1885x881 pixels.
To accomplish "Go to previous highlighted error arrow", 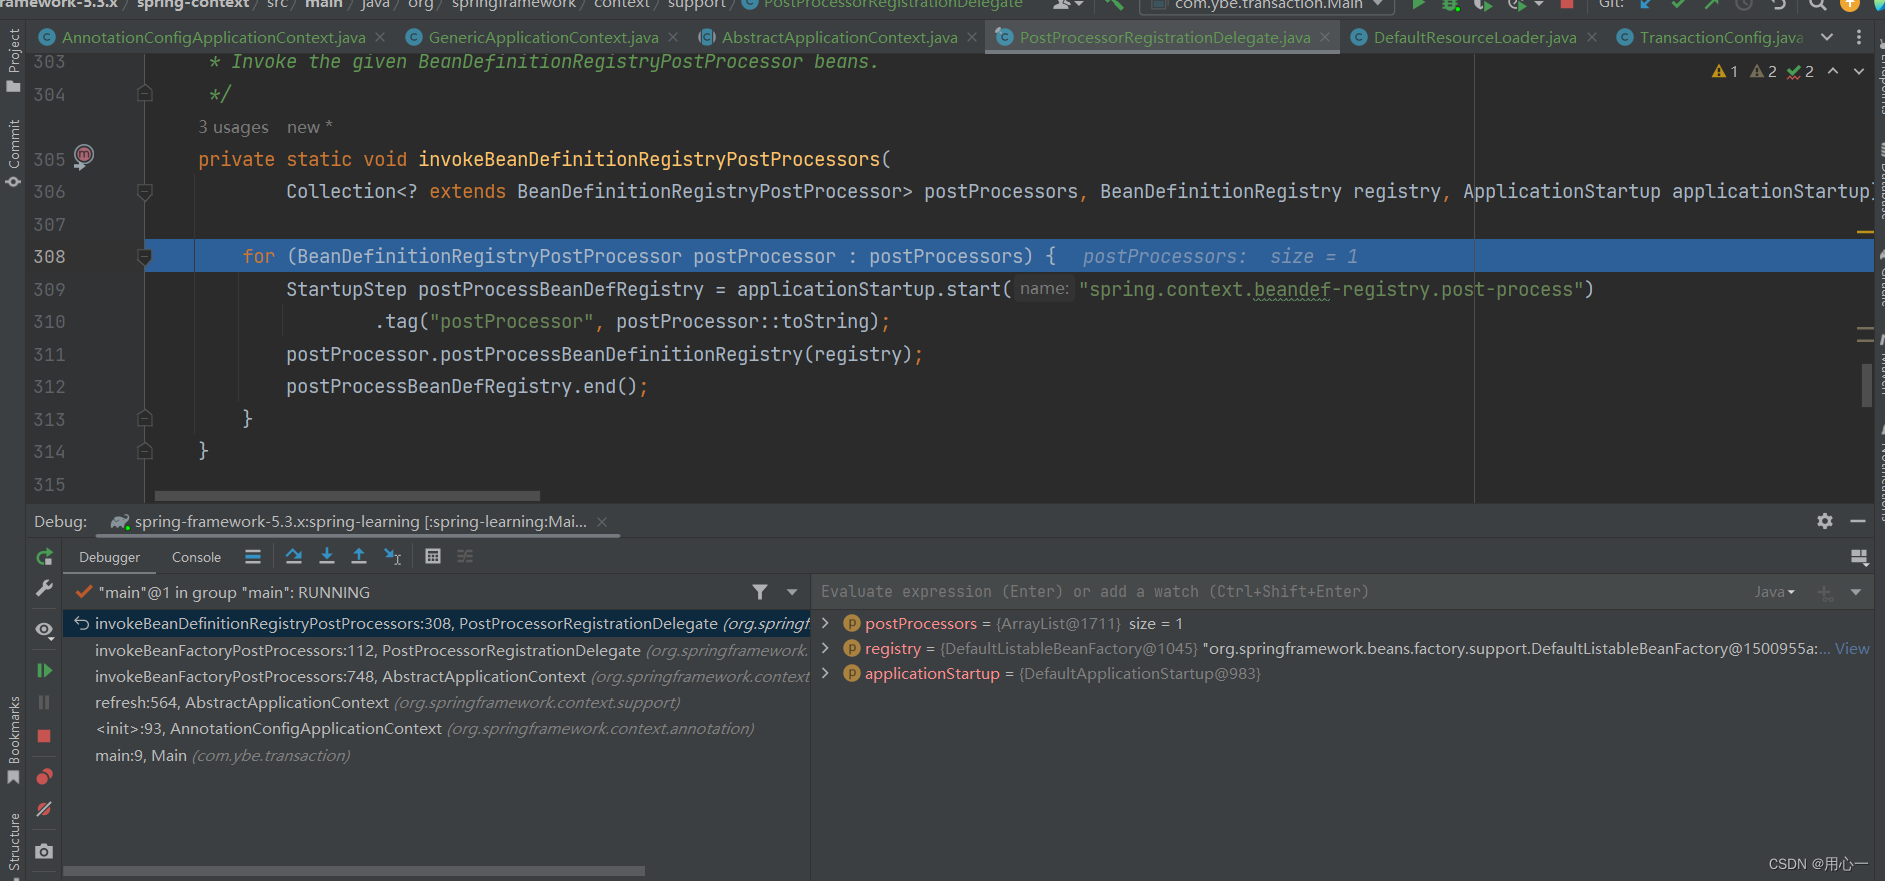I will [1833, 71].
